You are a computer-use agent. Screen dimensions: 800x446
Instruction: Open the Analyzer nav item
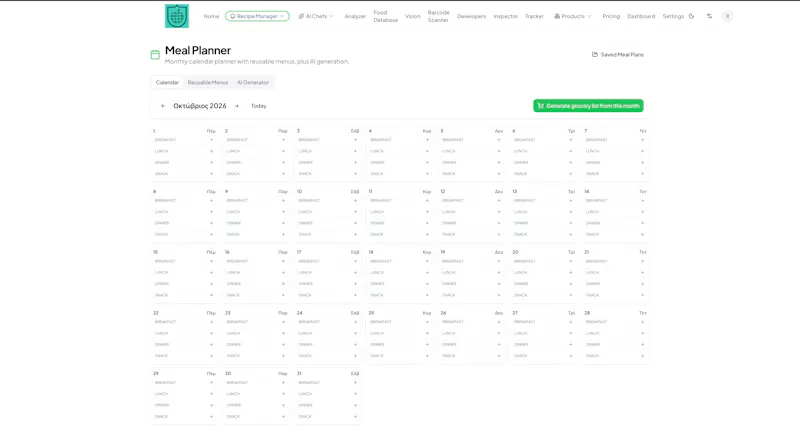pos(355,16)
